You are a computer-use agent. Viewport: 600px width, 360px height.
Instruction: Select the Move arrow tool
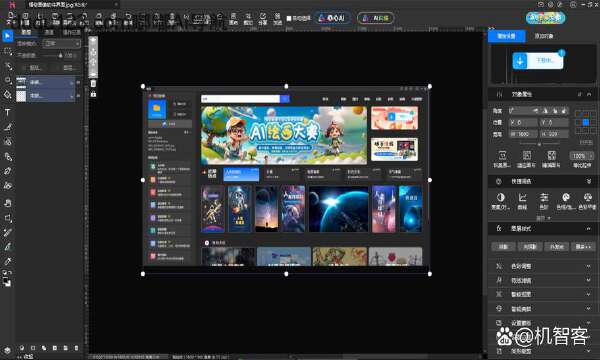point(7,36)
